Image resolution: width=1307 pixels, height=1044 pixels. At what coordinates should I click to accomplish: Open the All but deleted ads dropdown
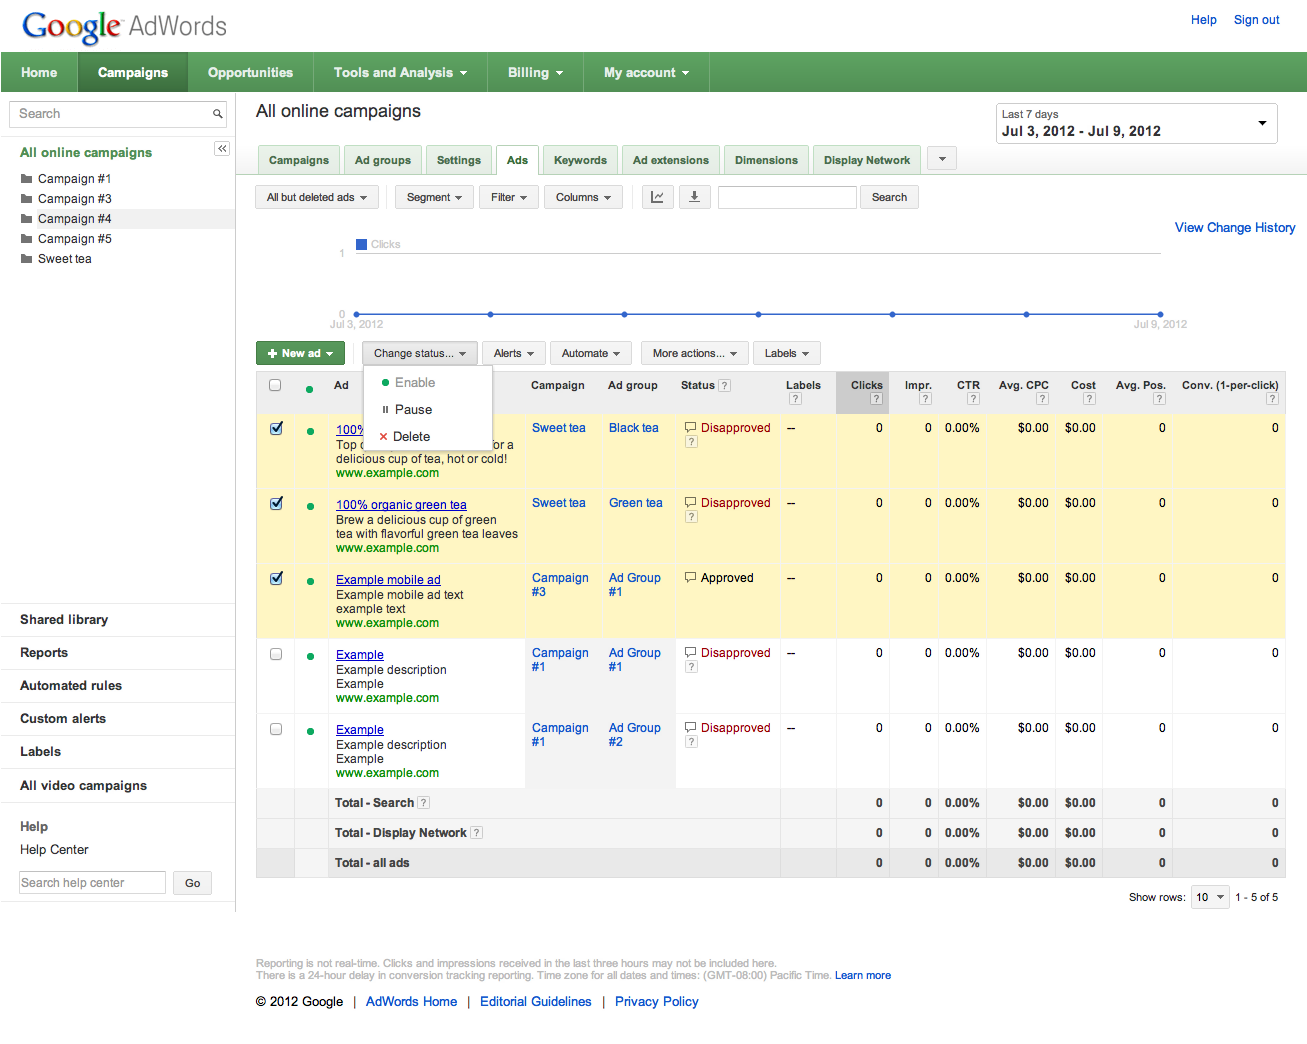click(x=316, y=197)
